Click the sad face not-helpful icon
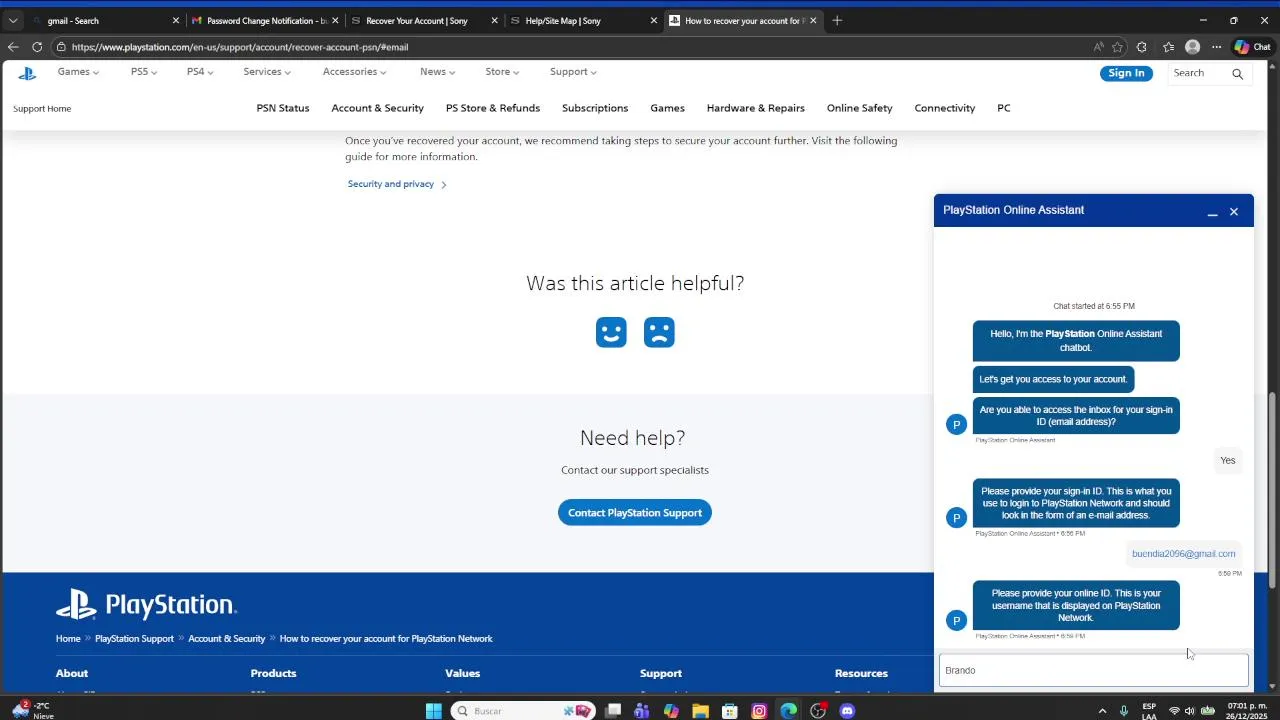The width and height of the screenshot is (1280, 720). (659, 332)
